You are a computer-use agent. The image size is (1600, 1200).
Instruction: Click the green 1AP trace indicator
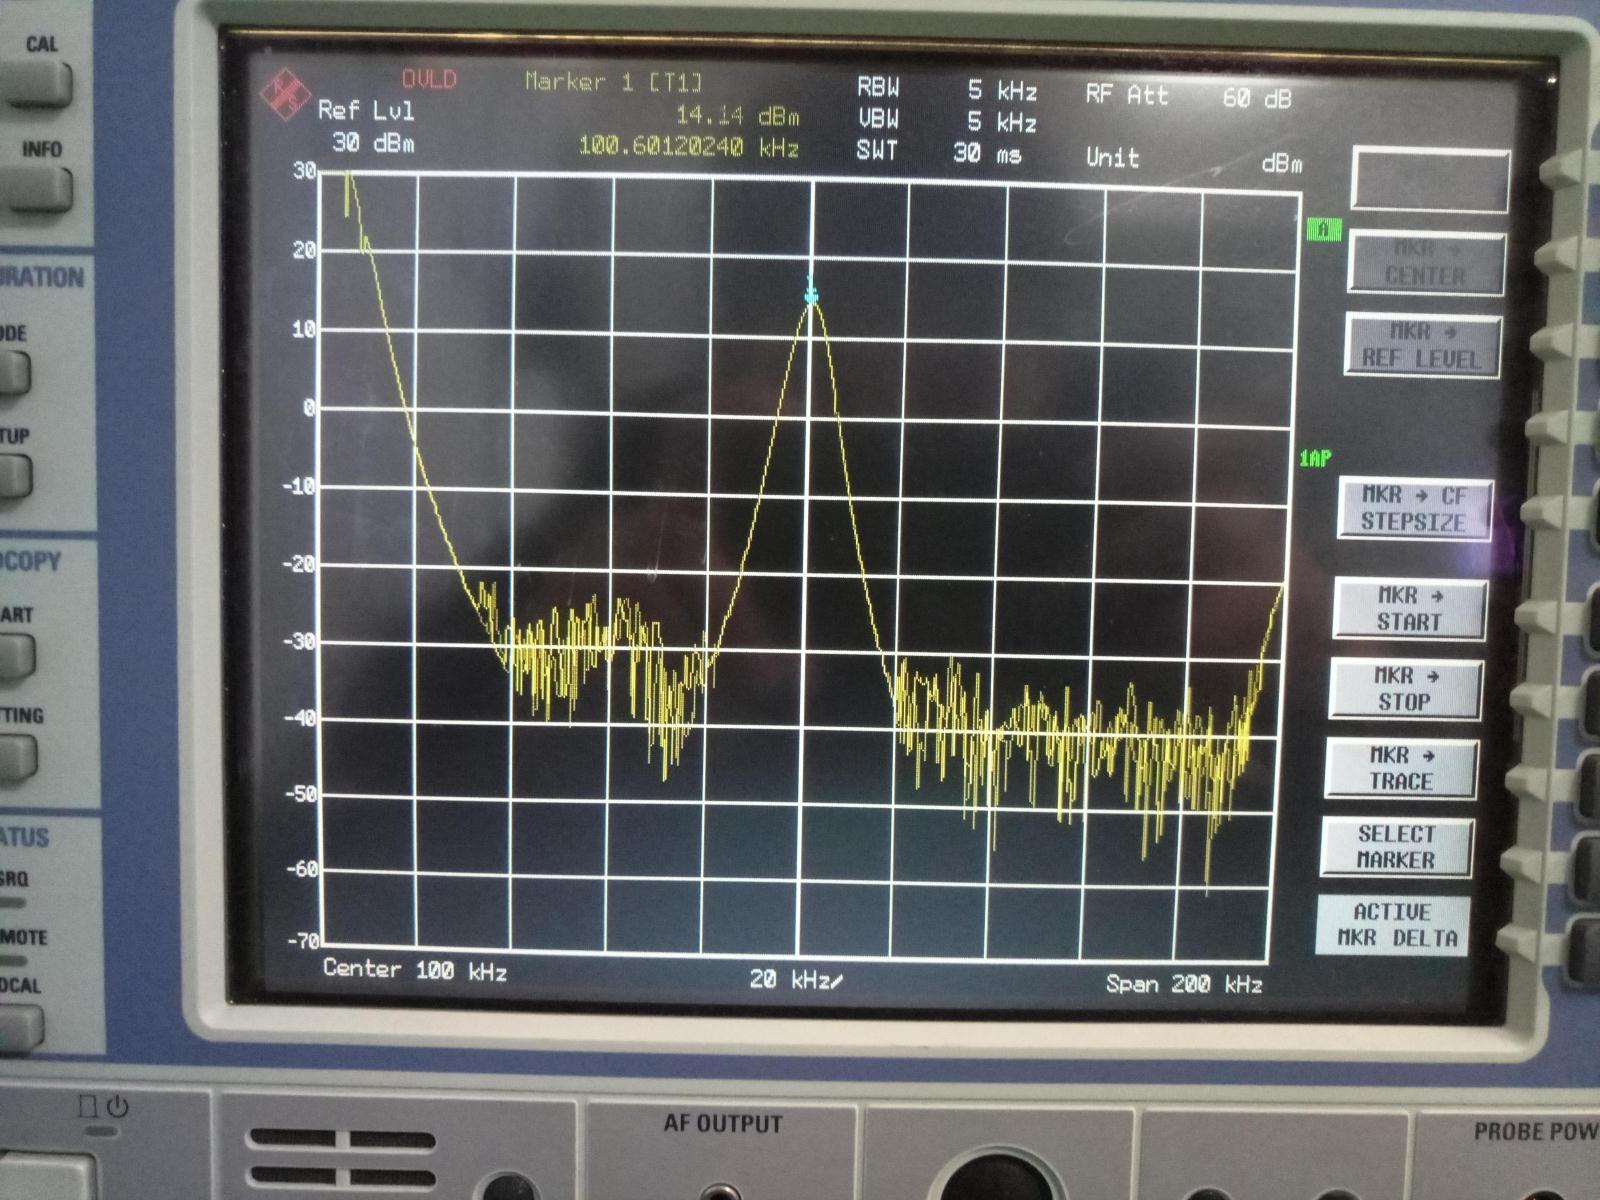[x=1313, y=455]
